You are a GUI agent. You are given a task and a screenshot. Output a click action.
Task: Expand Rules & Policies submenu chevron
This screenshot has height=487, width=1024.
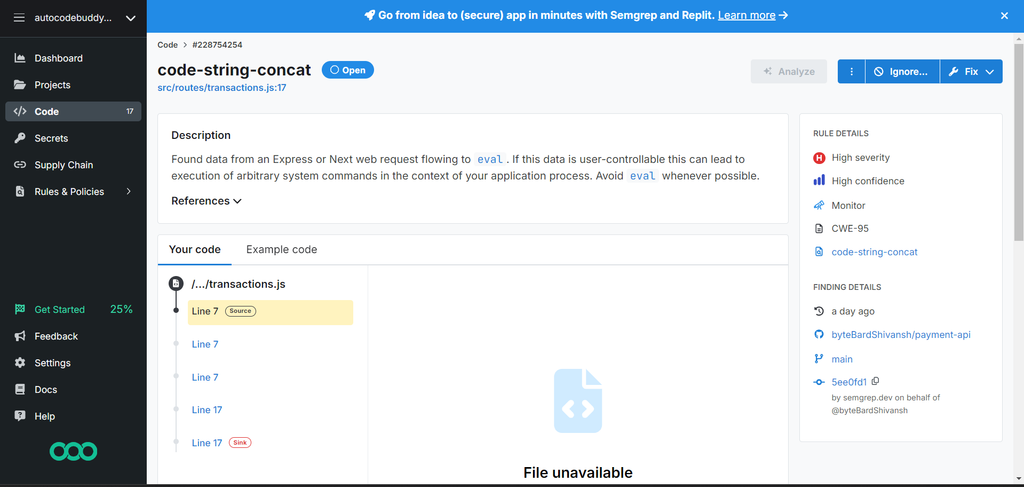pyautogui.click(x=129, y=191)
